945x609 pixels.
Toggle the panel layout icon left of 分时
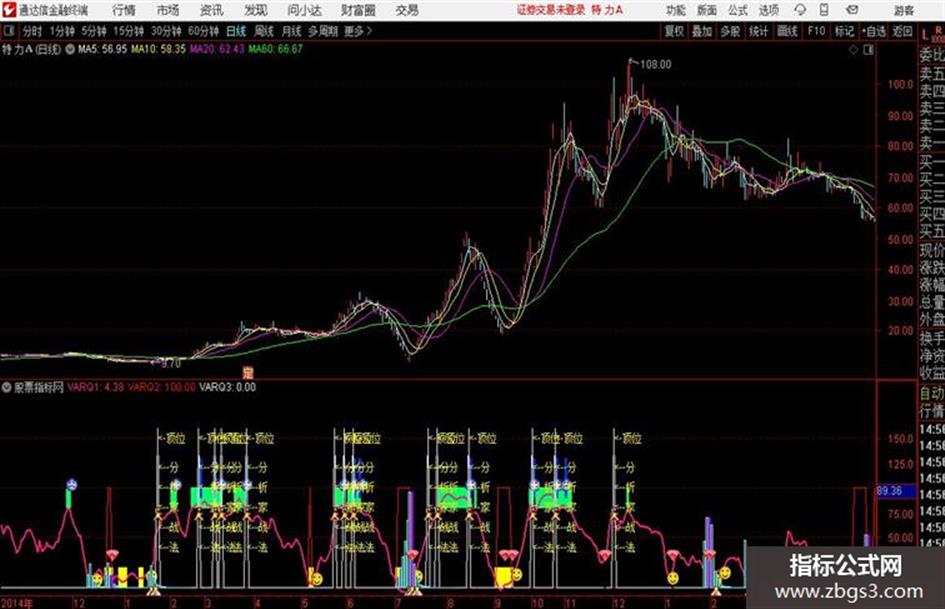pos(8,31)
